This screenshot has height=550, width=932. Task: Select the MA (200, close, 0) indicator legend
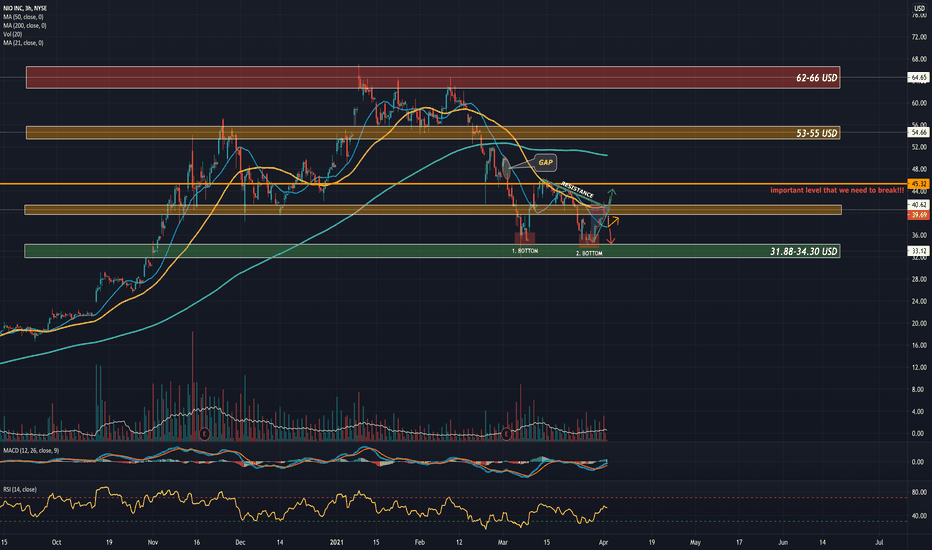coord(24,26)
